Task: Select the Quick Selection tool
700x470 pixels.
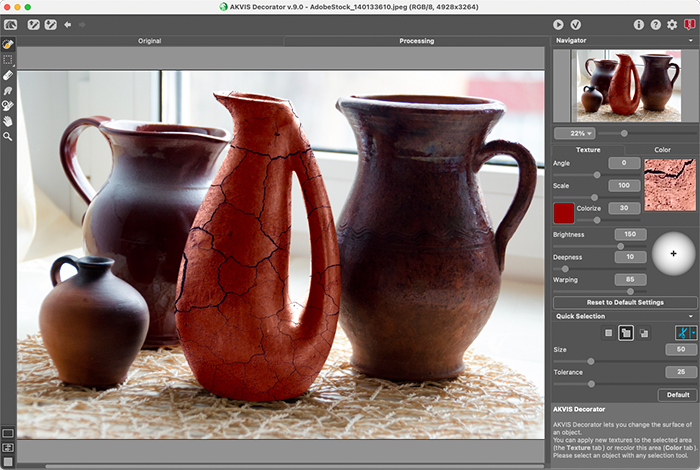Action: (x=8, y=45)
